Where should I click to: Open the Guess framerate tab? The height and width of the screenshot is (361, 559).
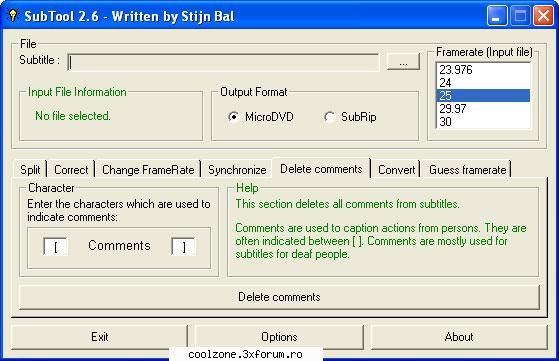point(467,170)
